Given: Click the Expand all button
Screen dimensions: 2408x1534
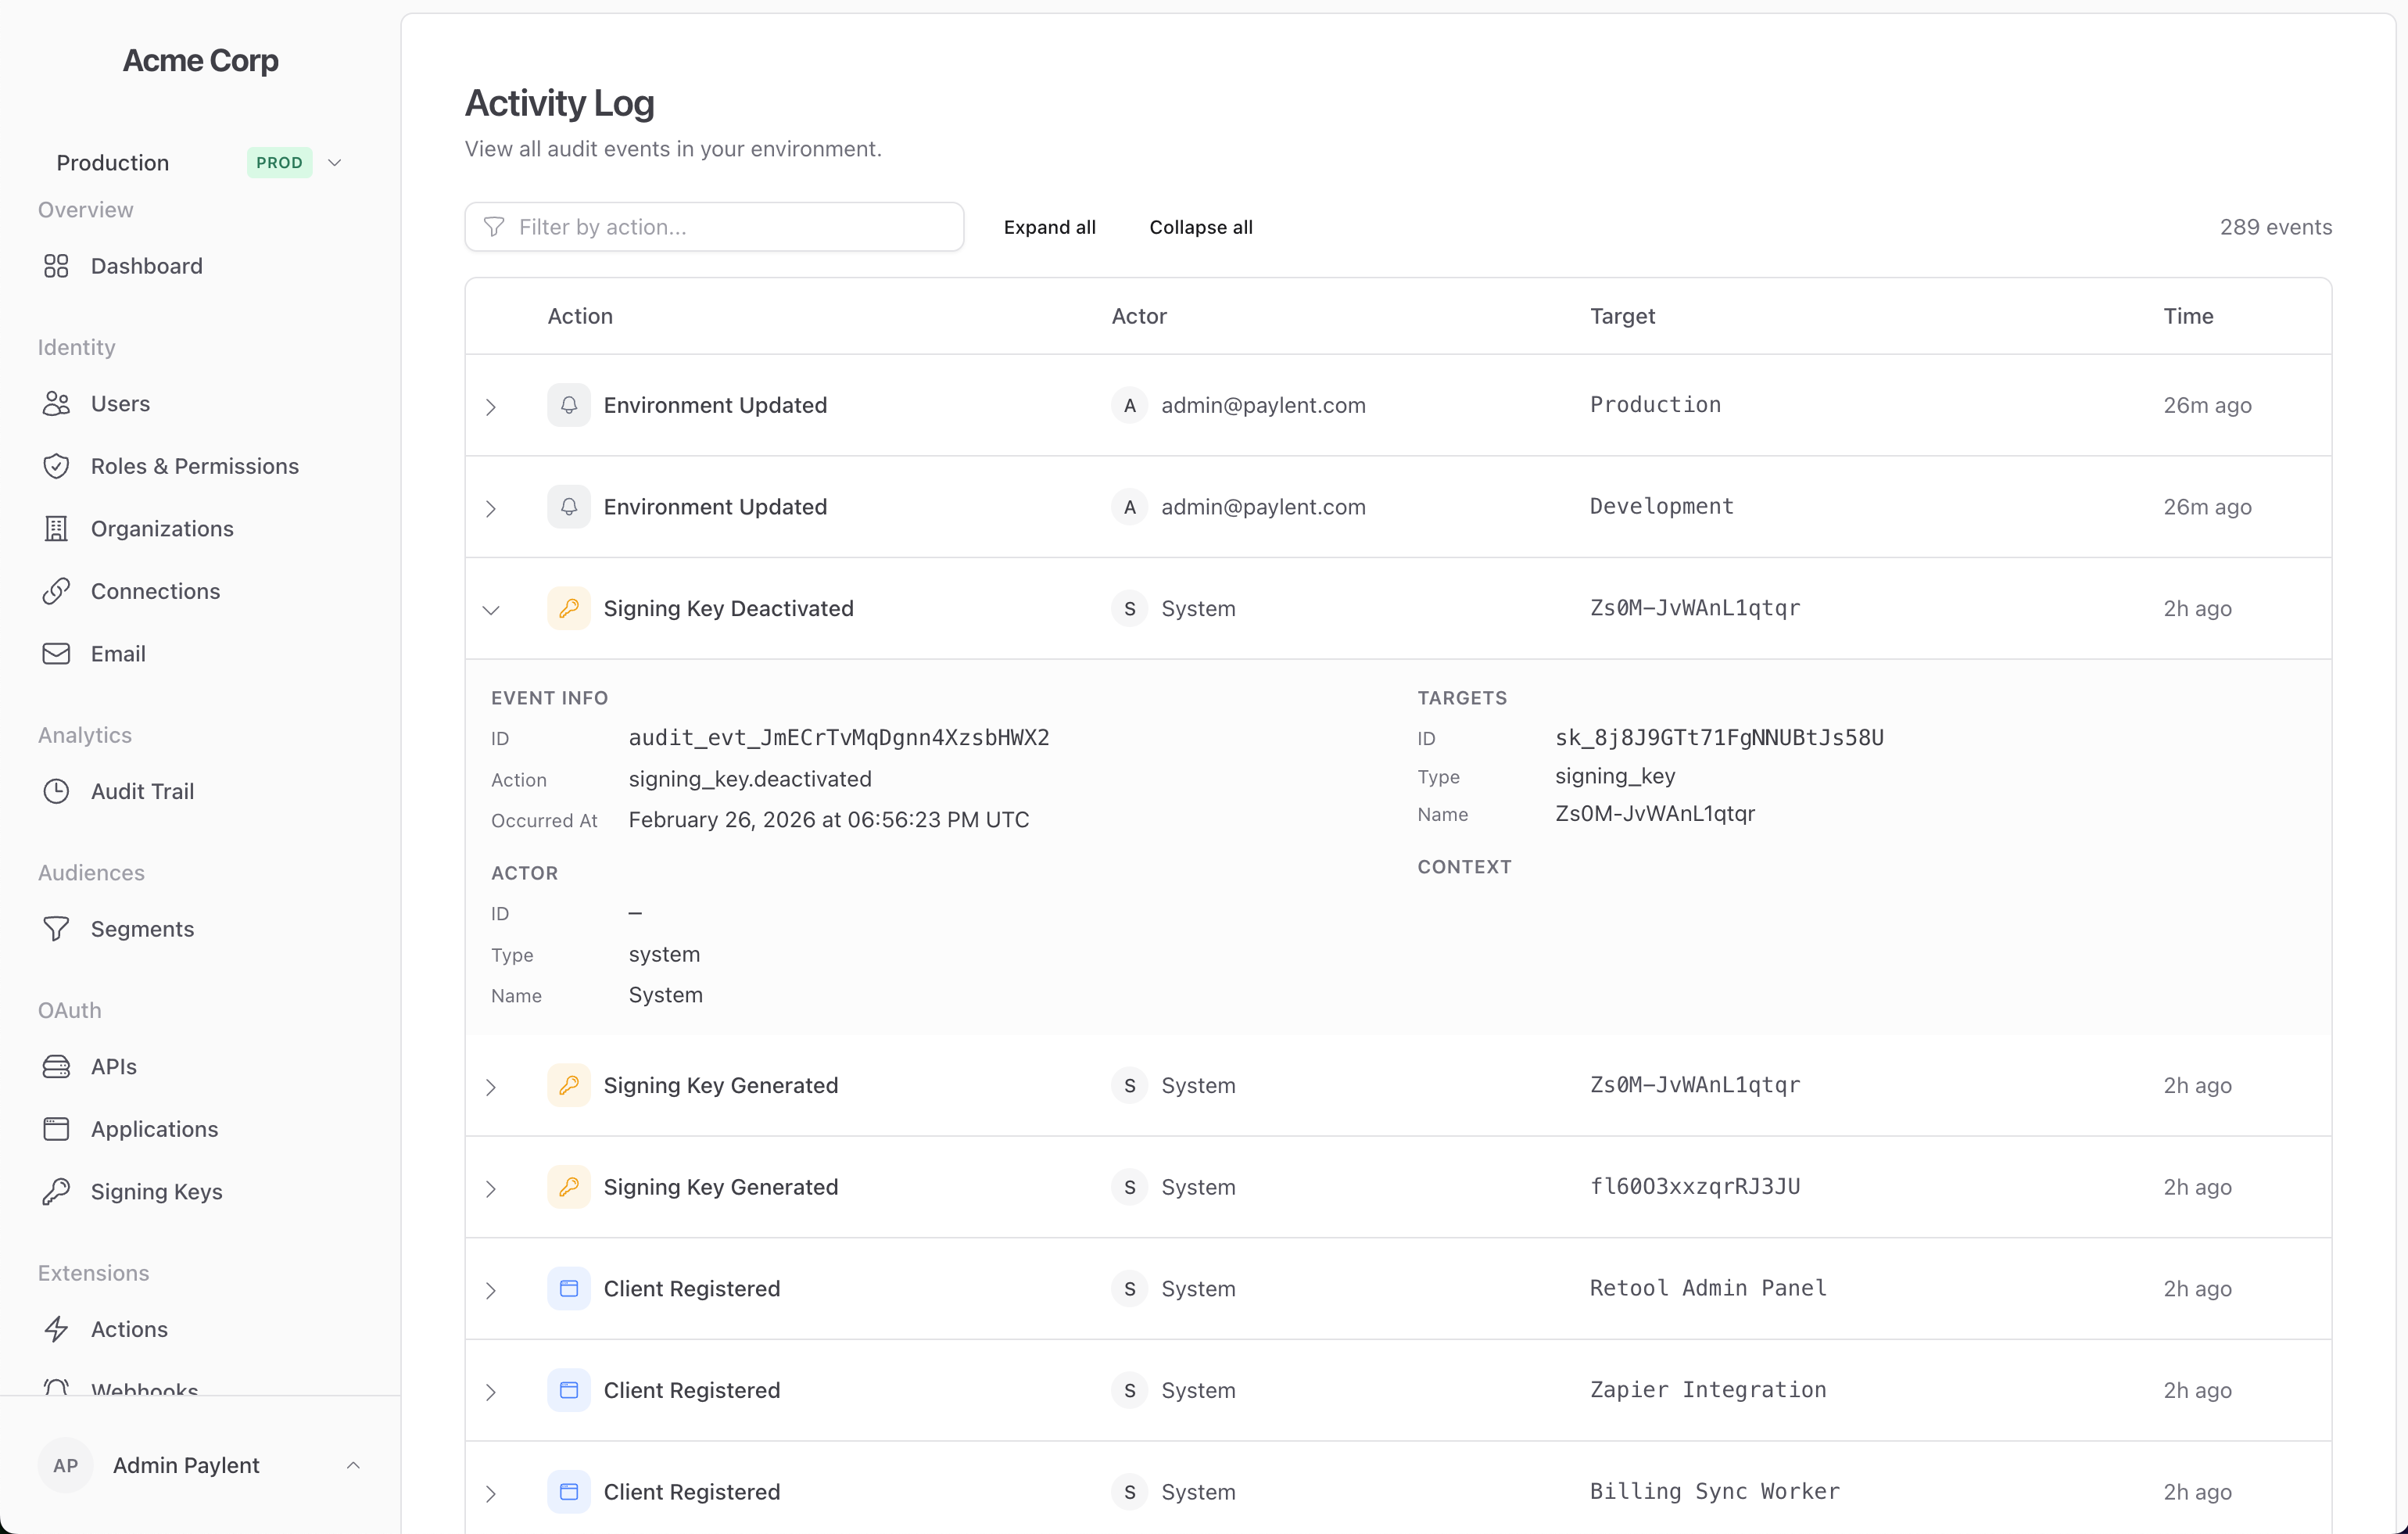Looking at the screenshot, I should [x=1050, y=227].
